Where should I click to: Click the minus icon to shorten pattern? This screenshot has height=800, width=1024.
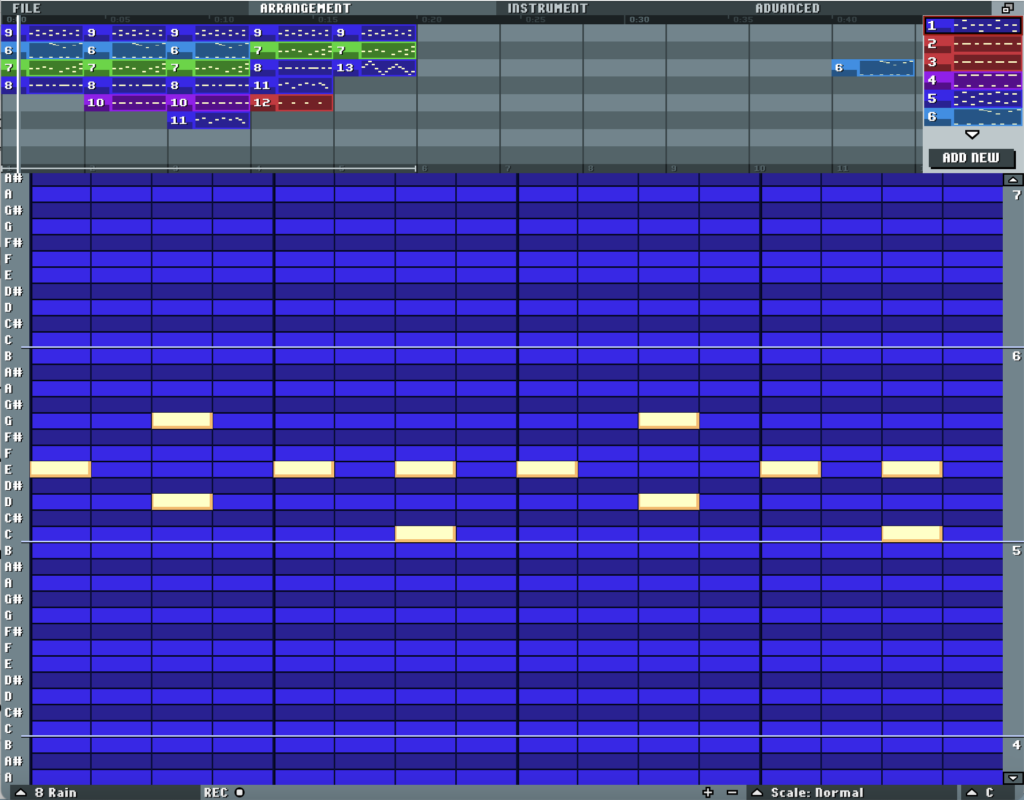point(732,792)
